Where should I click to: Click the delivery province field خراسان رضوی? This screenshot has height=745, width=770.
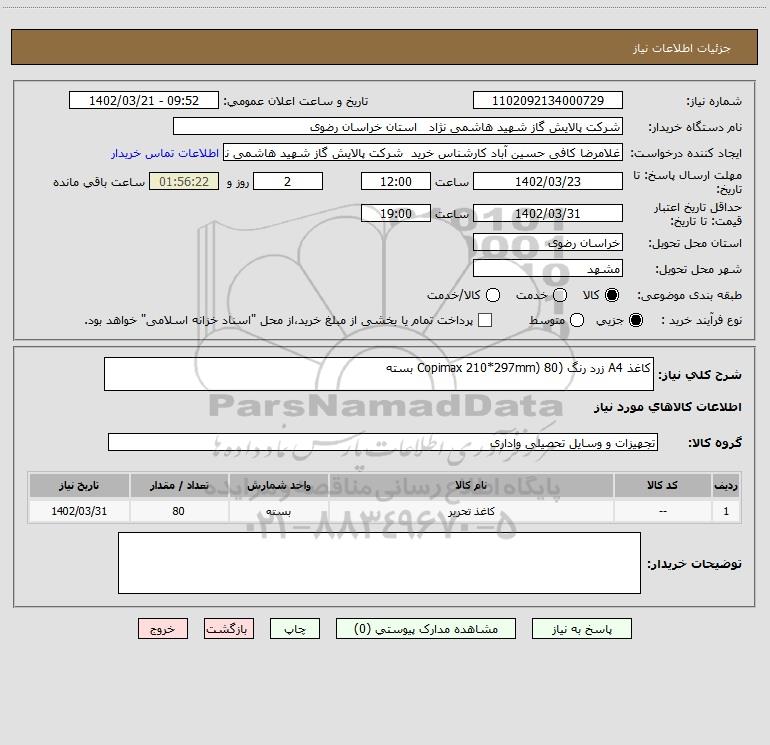548,242
